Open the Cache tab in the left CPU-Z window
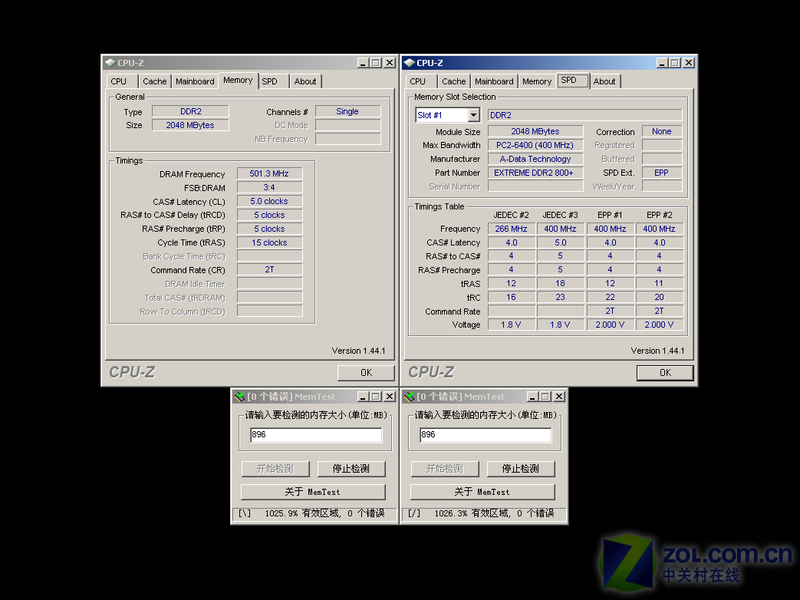Screen dimensions: 800x600 tap(155, 81)
